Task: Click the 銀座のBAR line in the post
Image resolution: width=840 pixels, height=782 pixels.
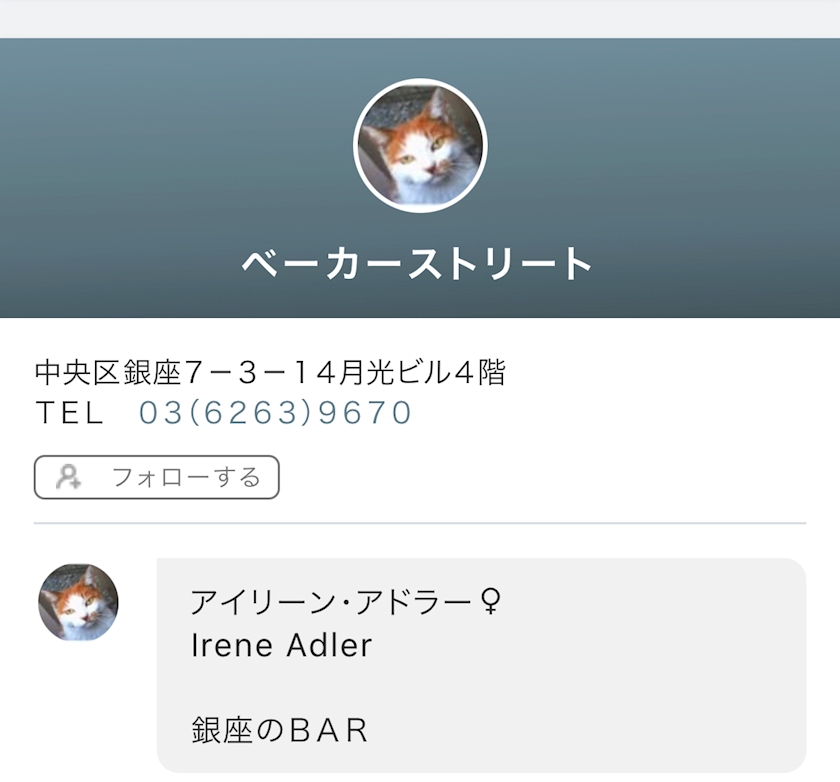Action: pyautogui.click(x=280, y=730)
